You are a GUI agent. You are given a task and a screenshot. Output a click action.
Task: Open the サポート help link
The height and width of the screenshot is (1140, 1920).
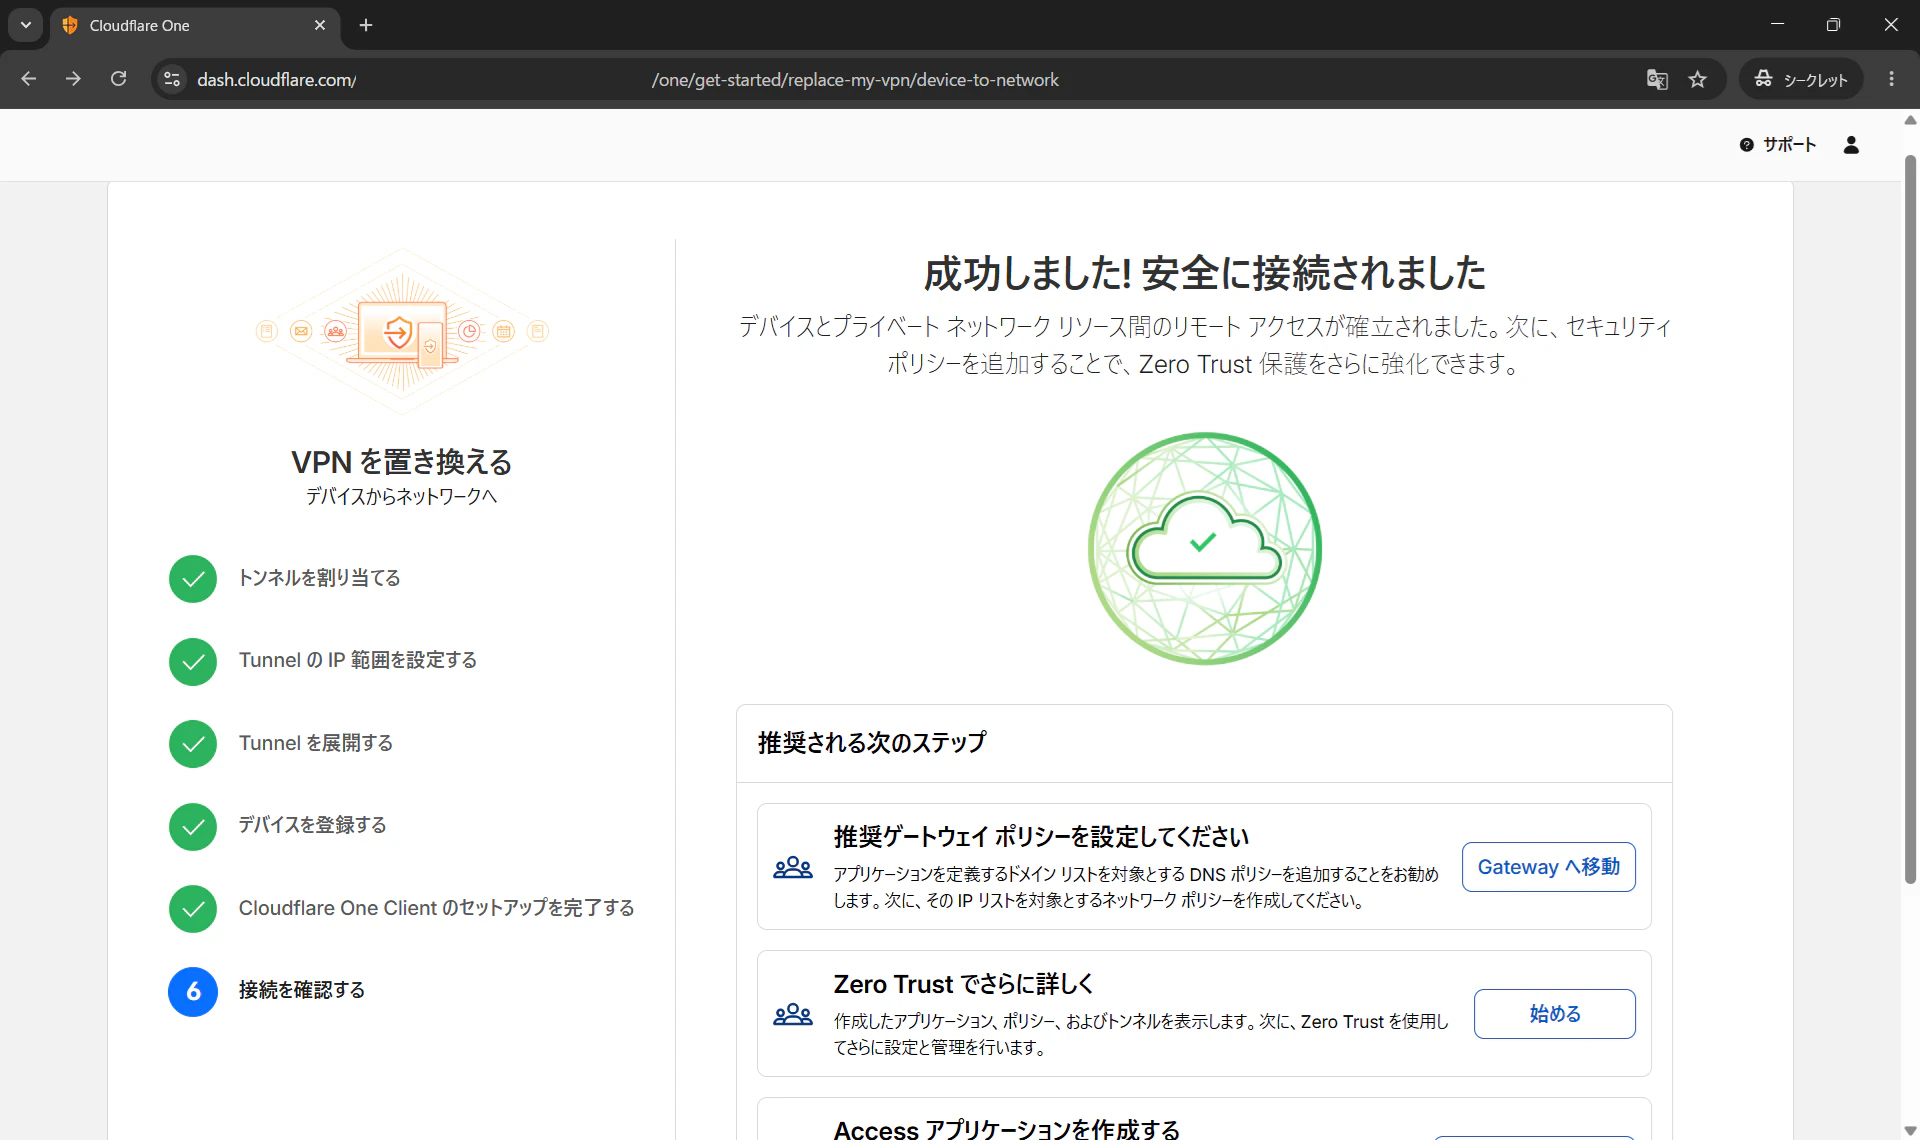click(x=1778, y=145)
